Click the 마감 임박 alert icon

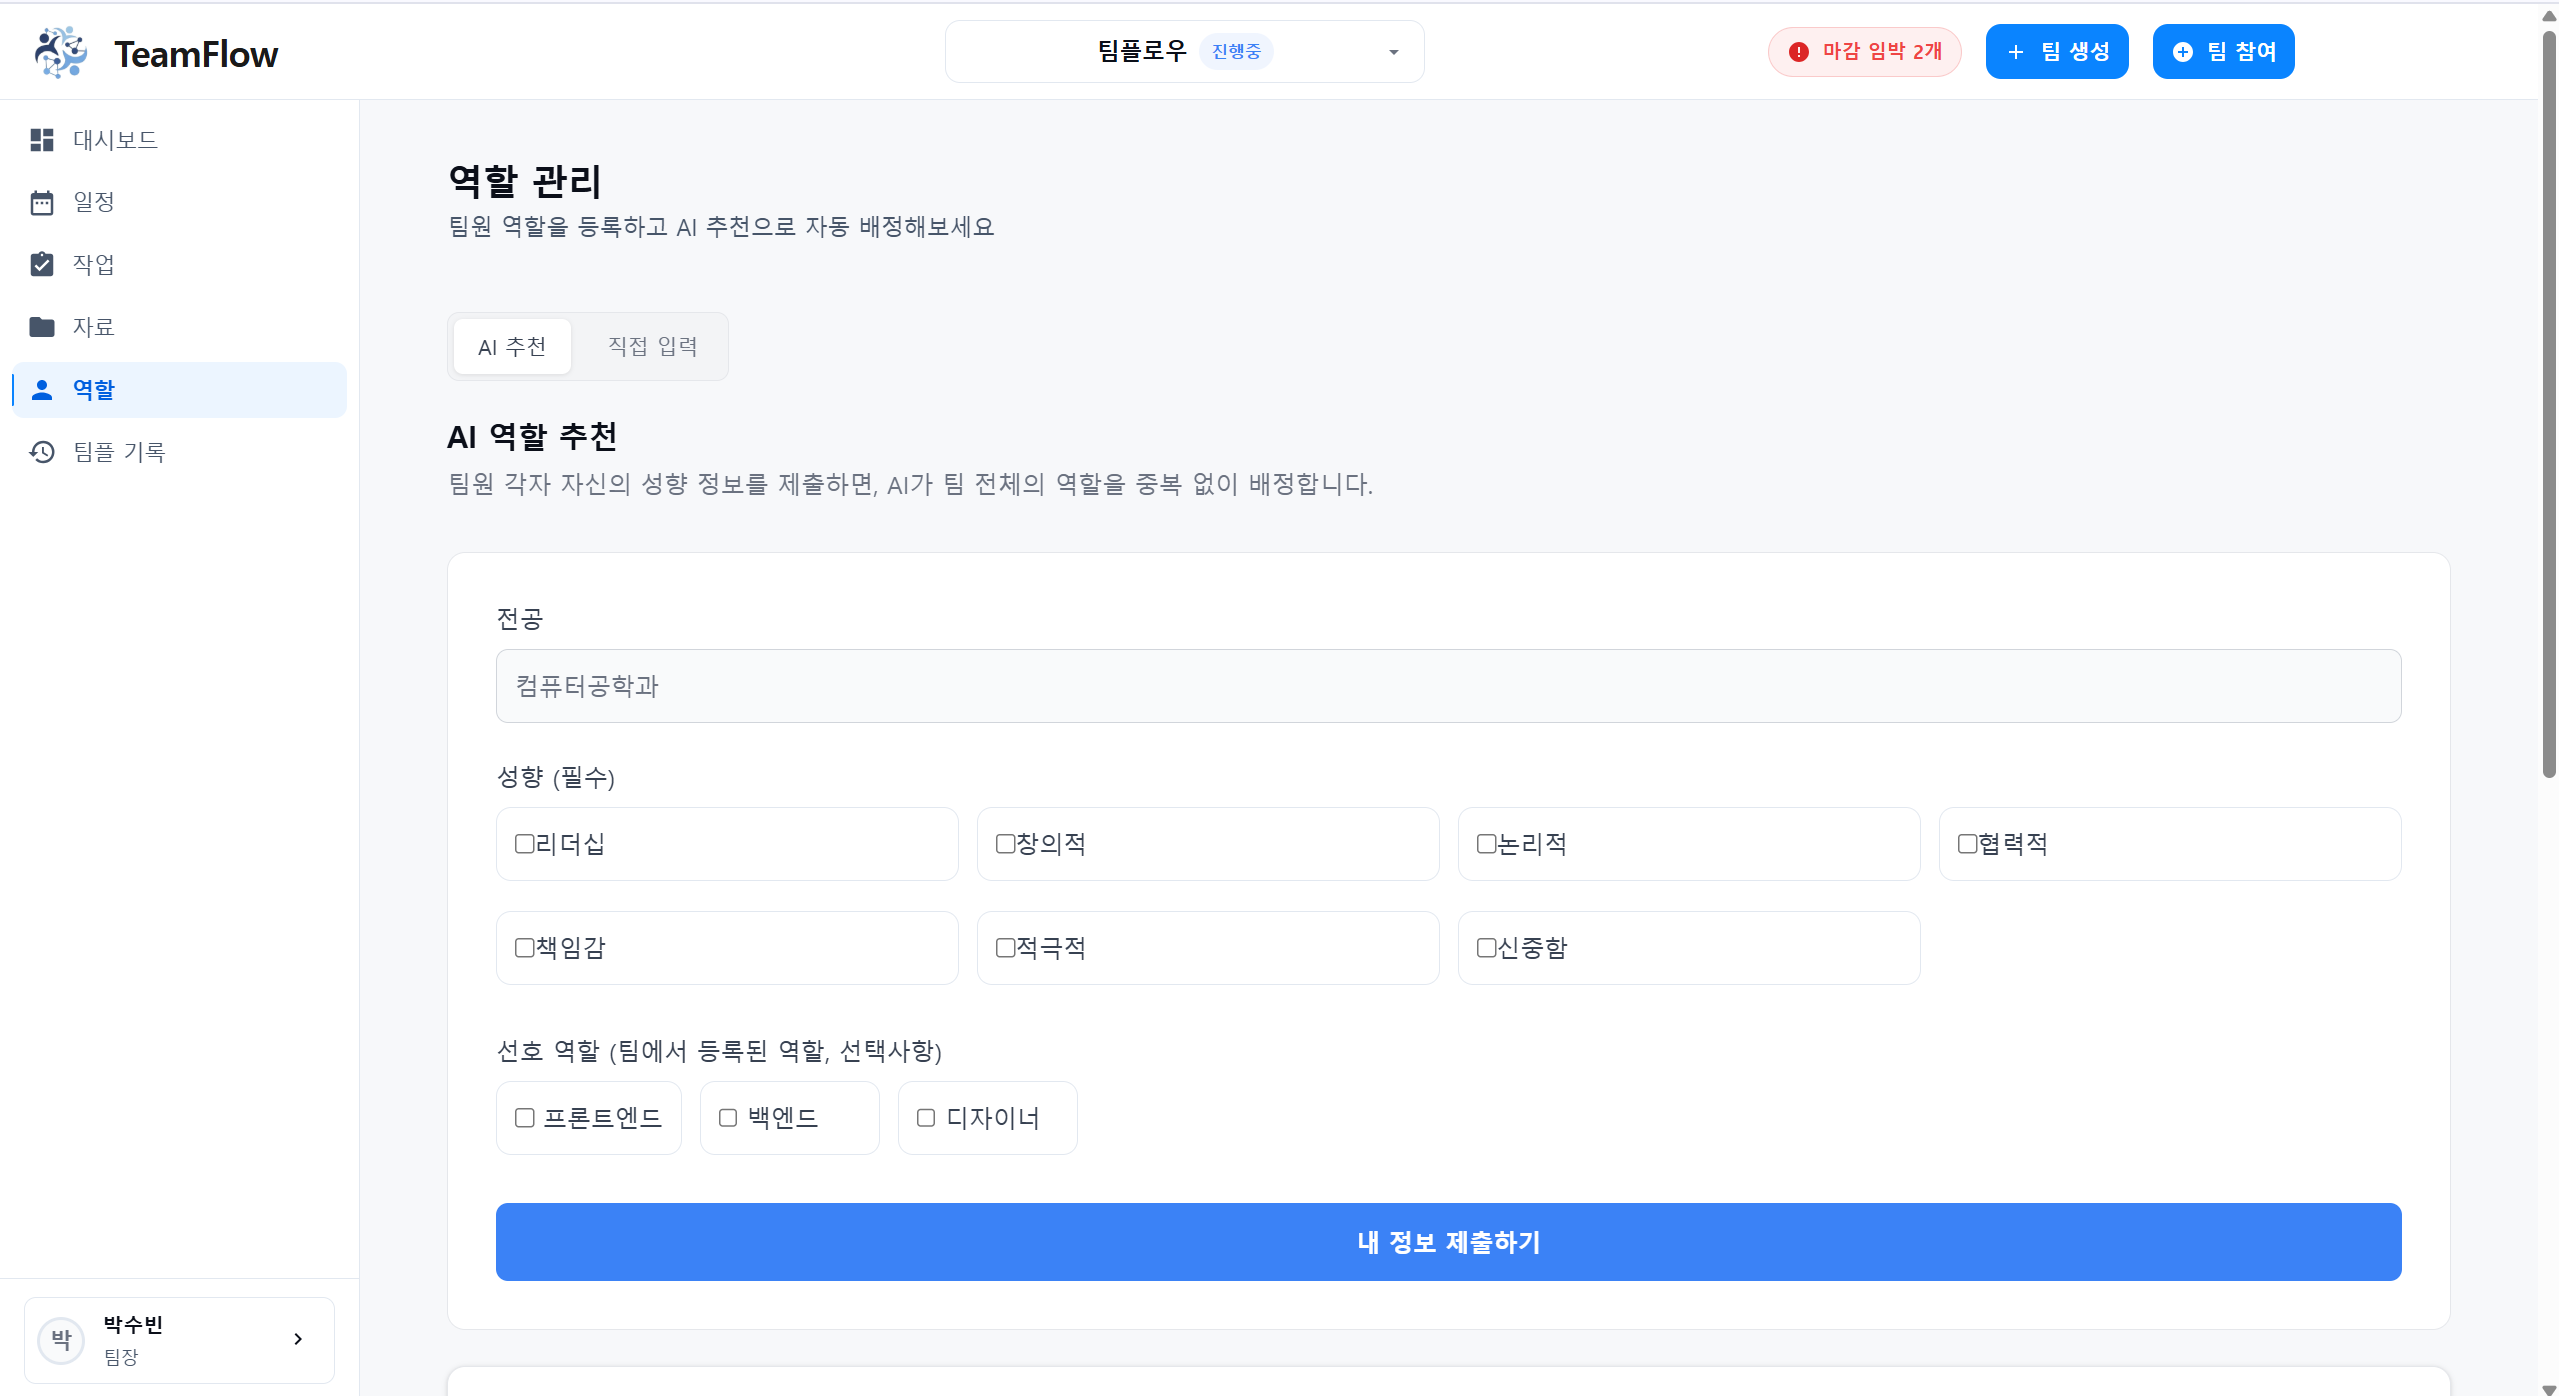pyautogui.click(x=1797, y=51)
